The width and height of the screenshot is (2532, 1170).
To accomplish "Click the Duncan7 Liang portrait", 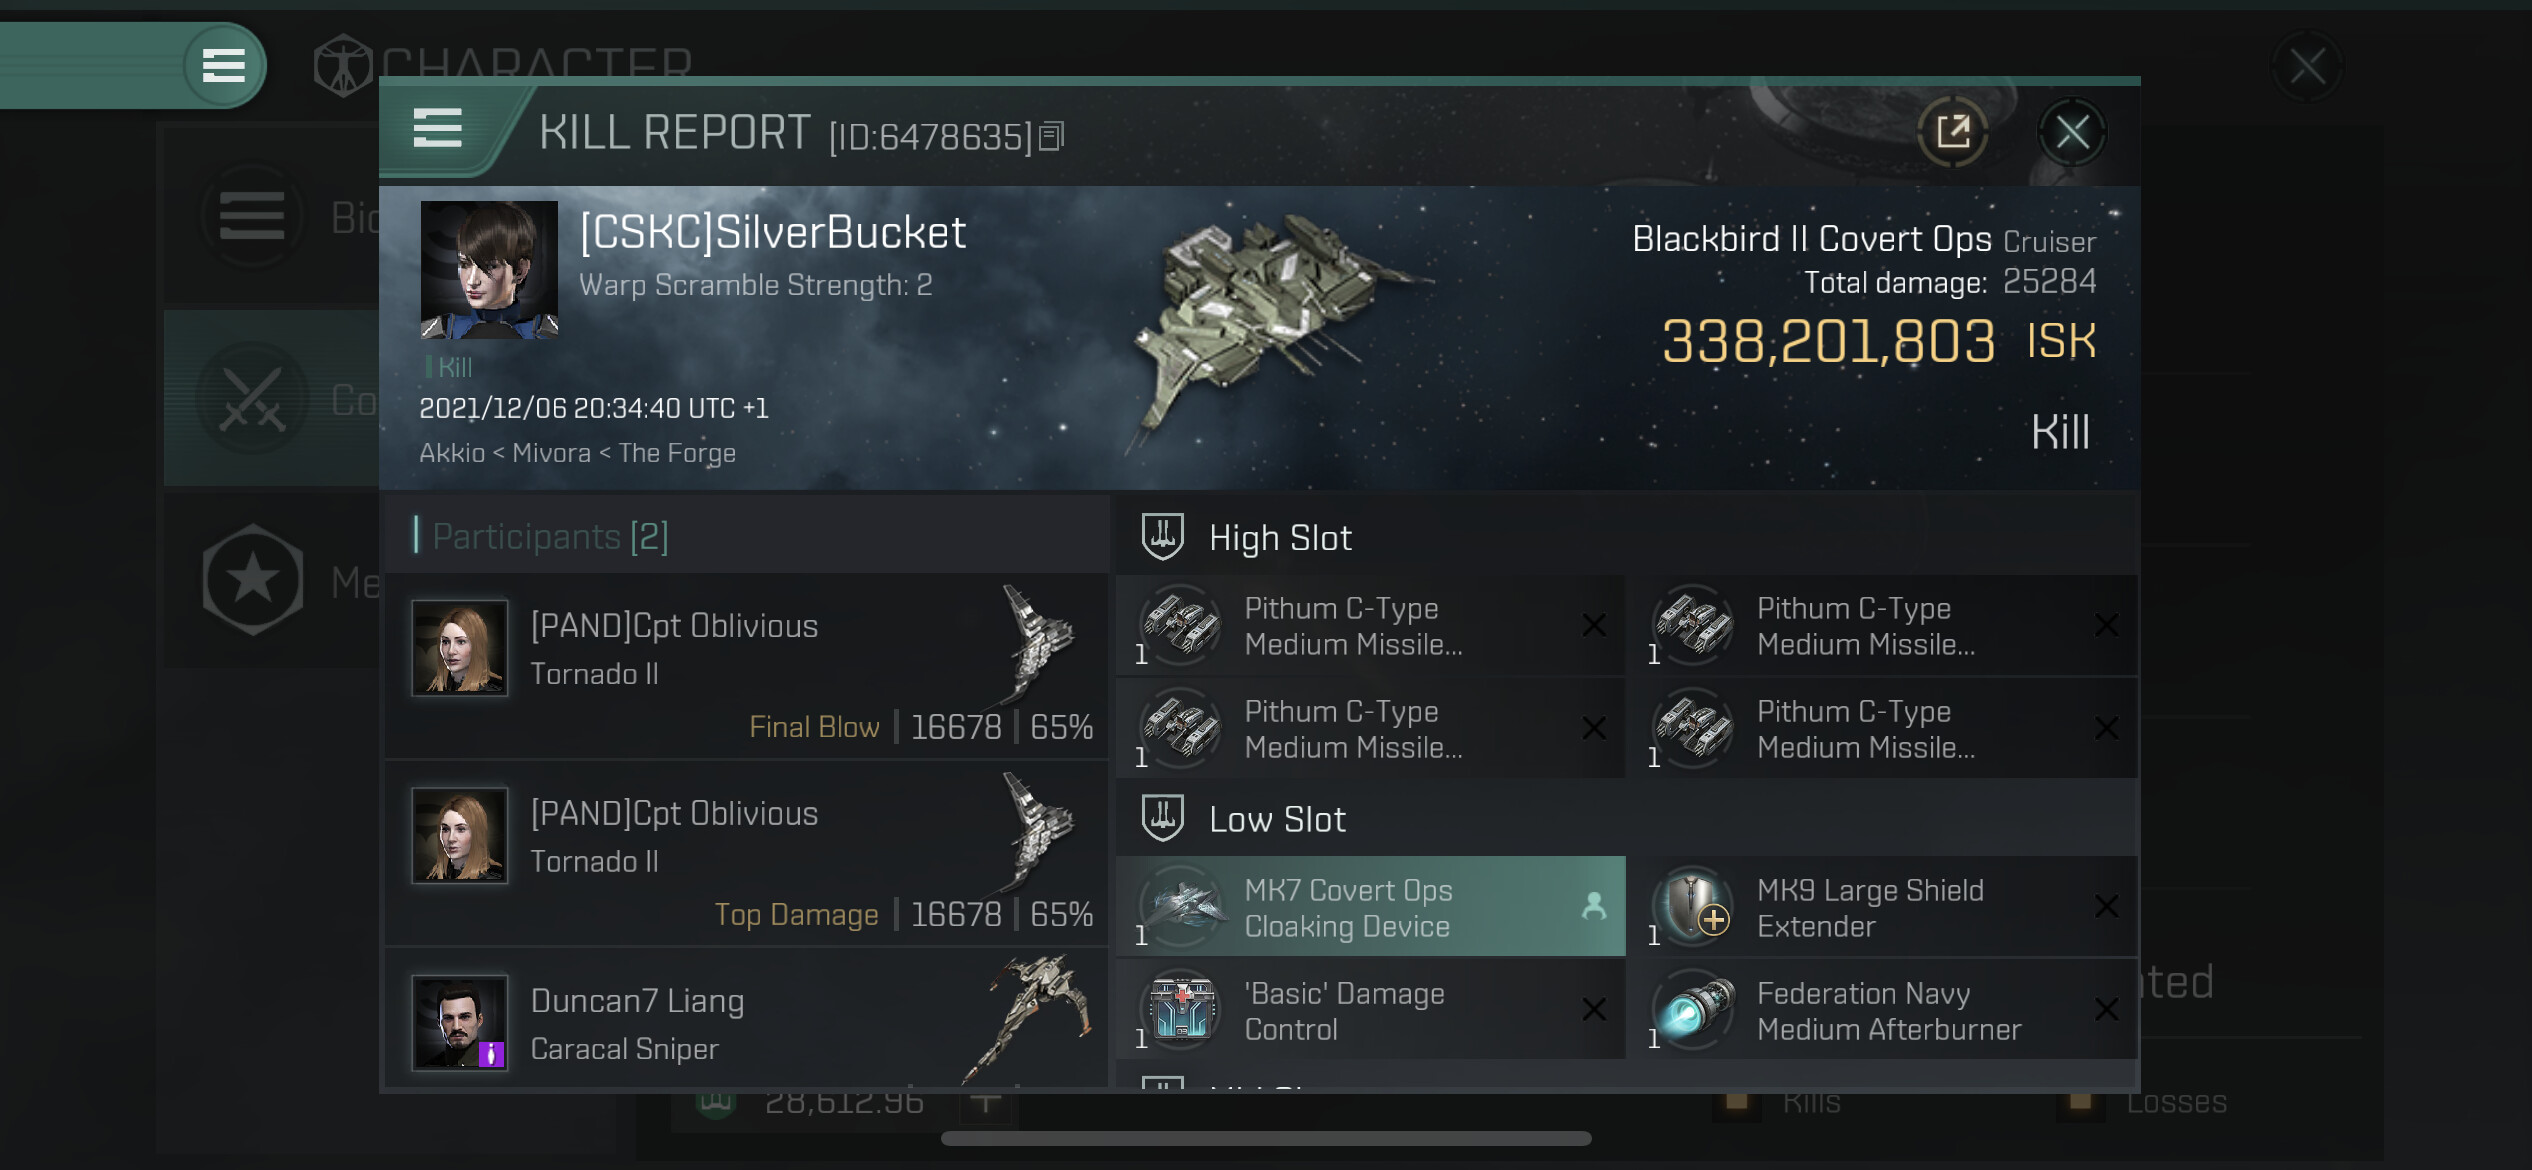I will point(460,1022).
